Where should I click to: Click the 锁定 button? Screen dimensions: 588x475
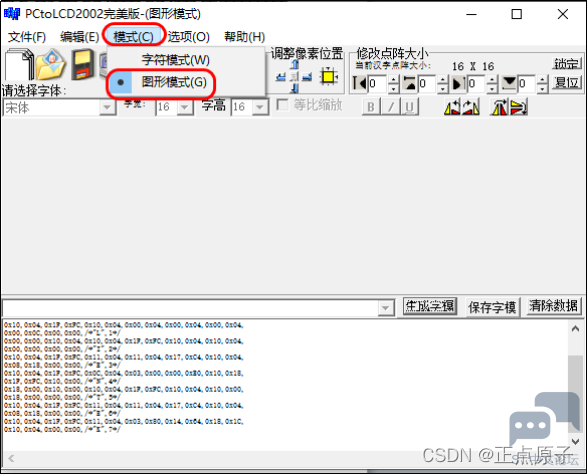coord(567,64)
